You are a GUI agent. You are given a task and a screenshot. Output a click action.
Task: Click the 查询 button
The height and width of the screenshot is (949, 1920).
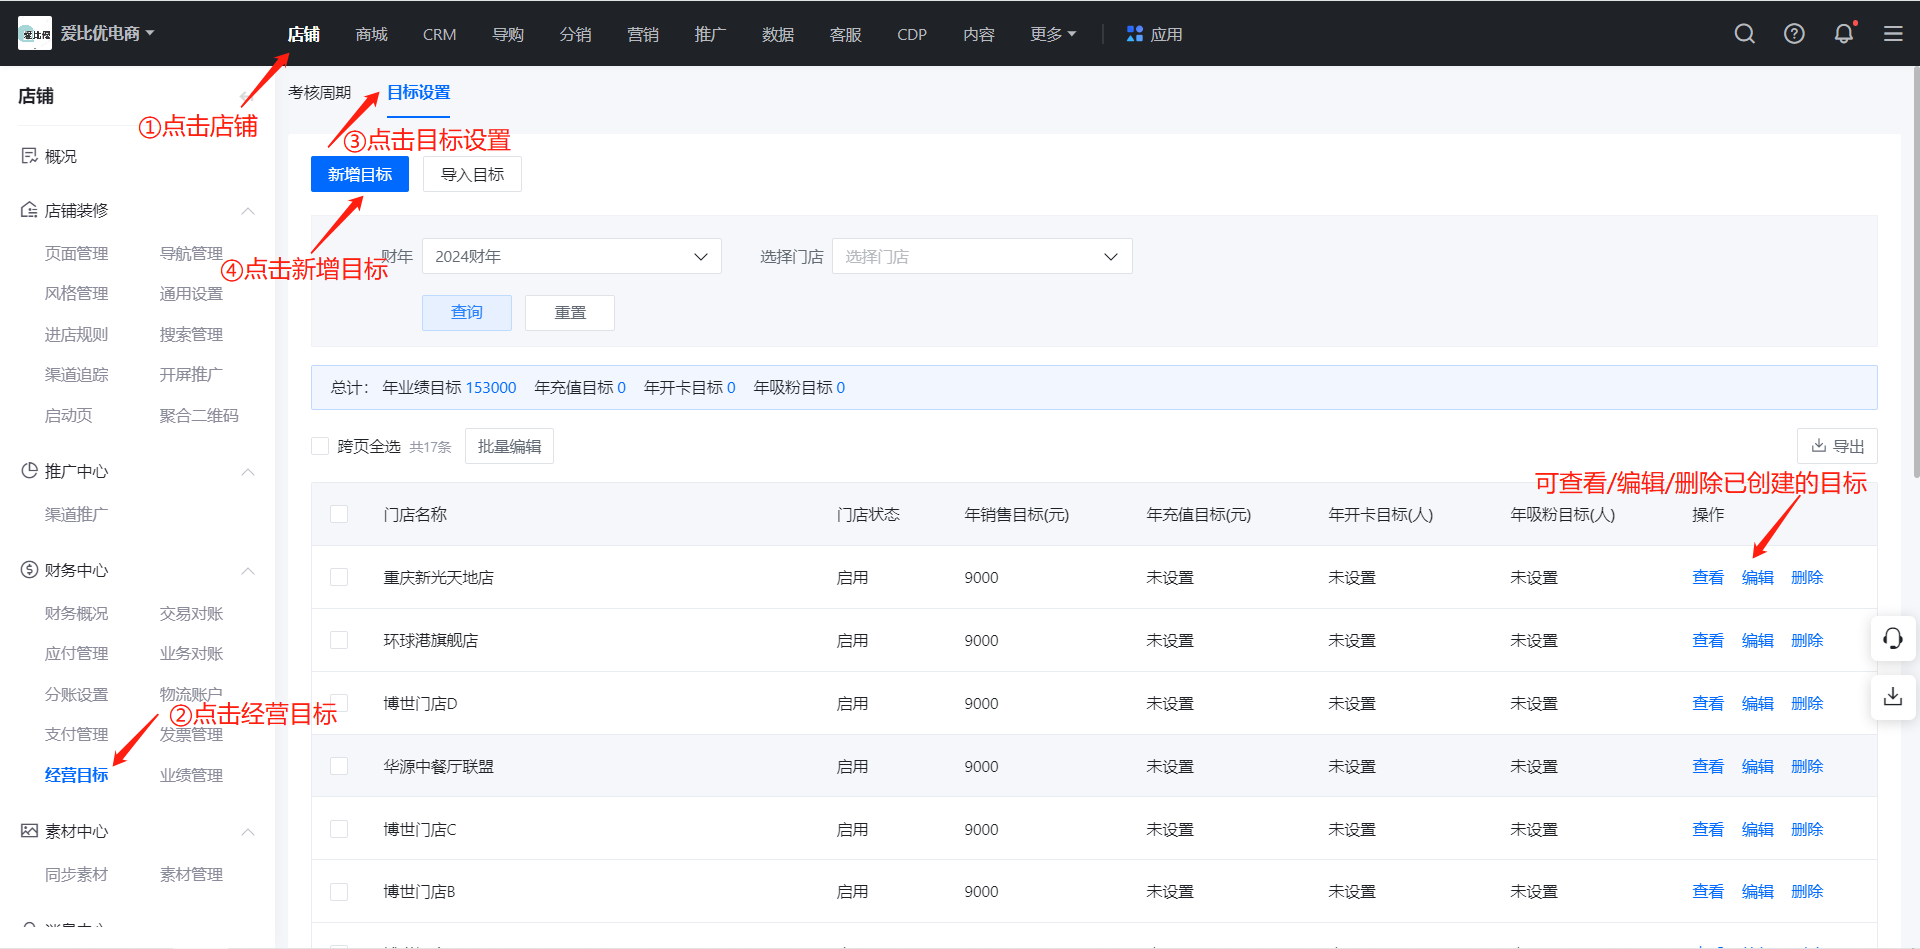[x=467, y=312]
